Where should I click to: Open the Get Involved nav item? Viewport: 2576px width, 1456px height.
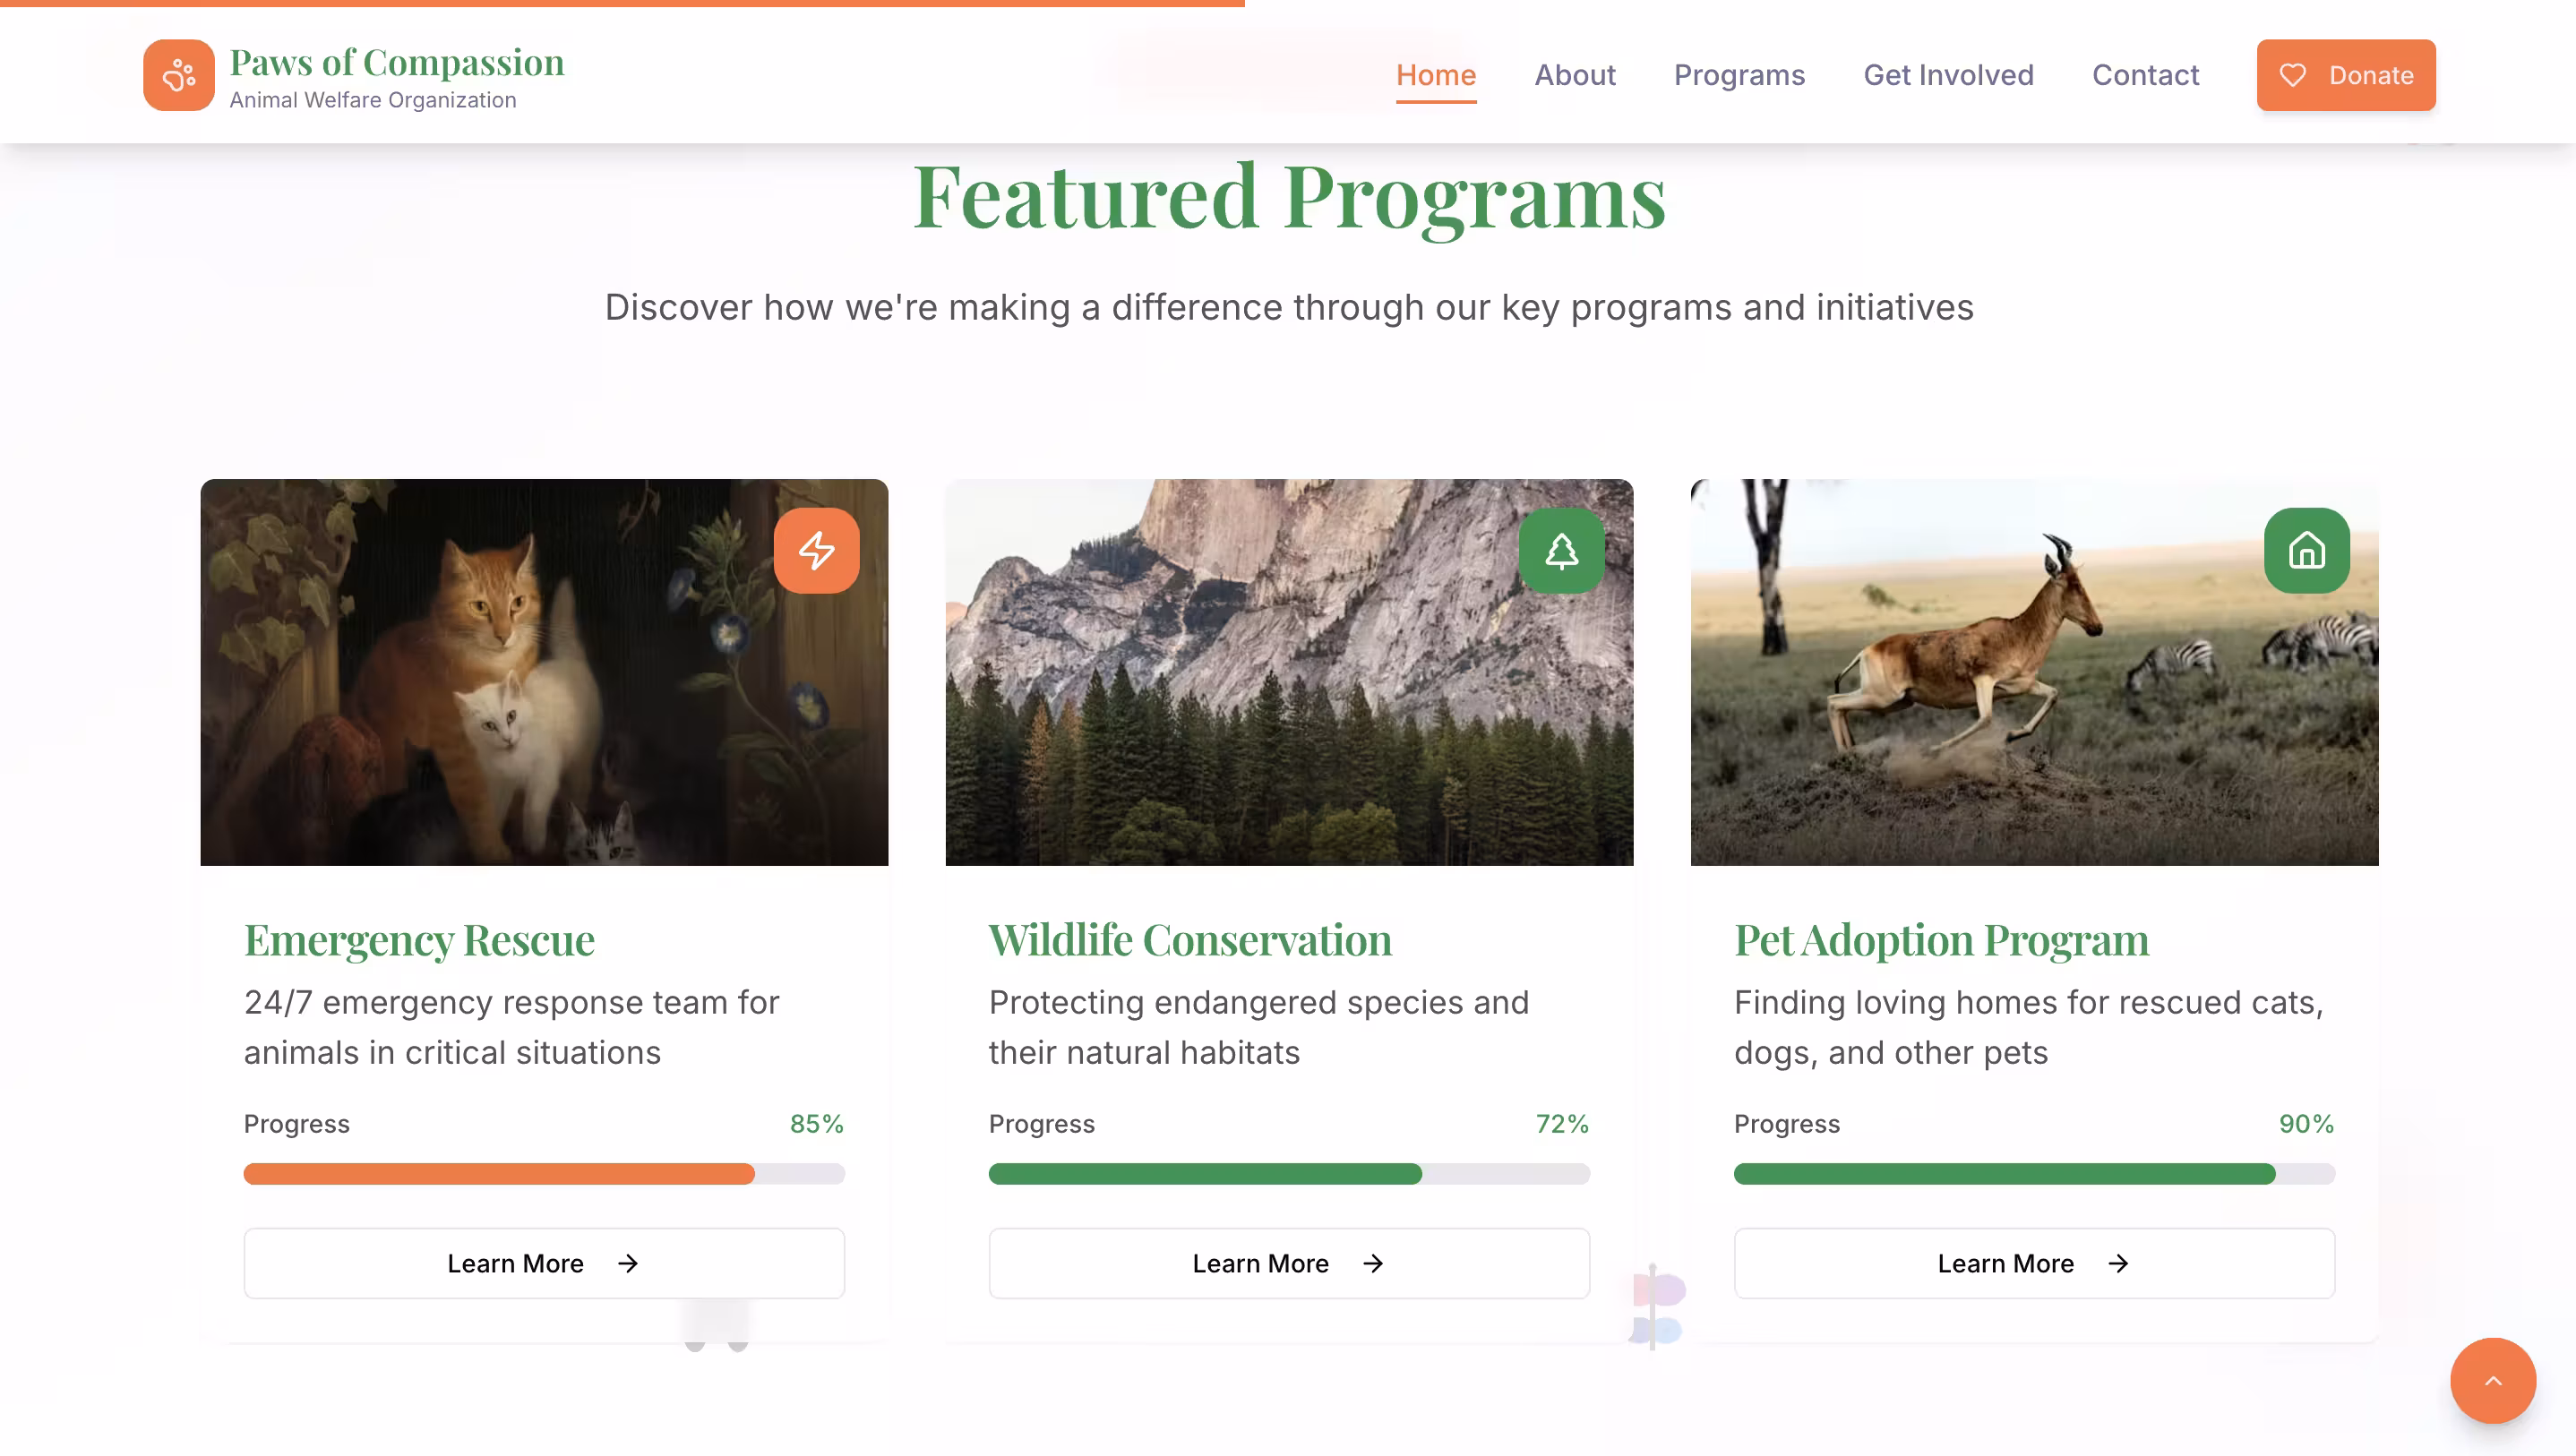point(1948,75)
